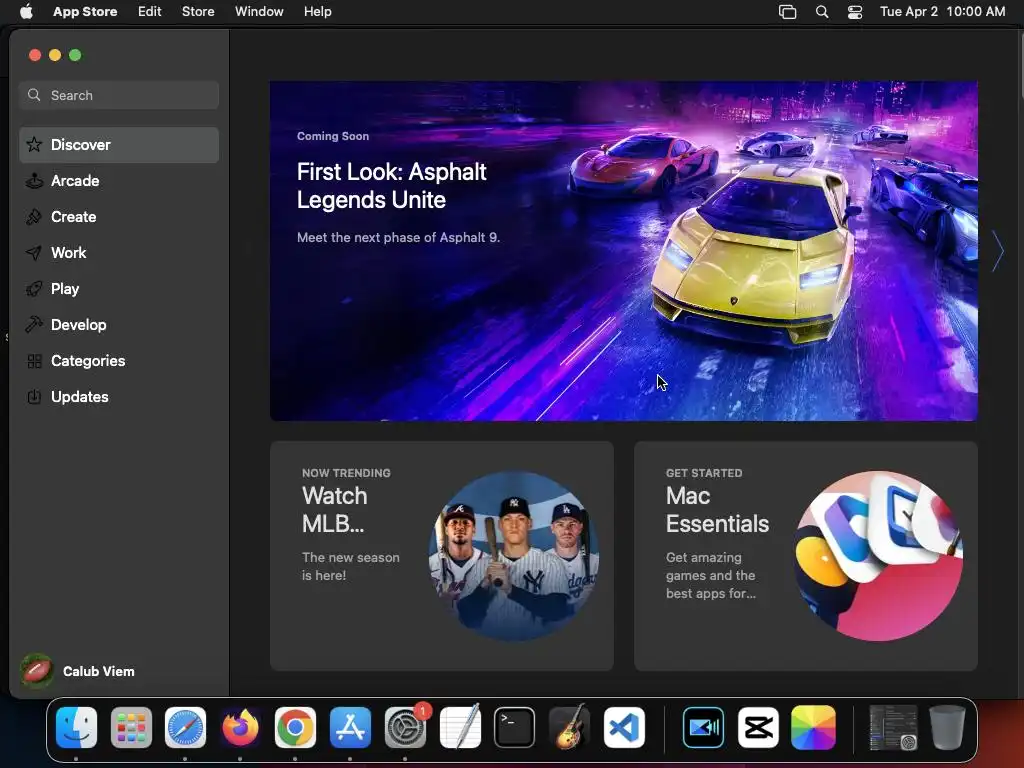The image size is (1024, 768).
Task: Click the First Look: Asphalt Legends Unite title
Action: click(391, 185)
